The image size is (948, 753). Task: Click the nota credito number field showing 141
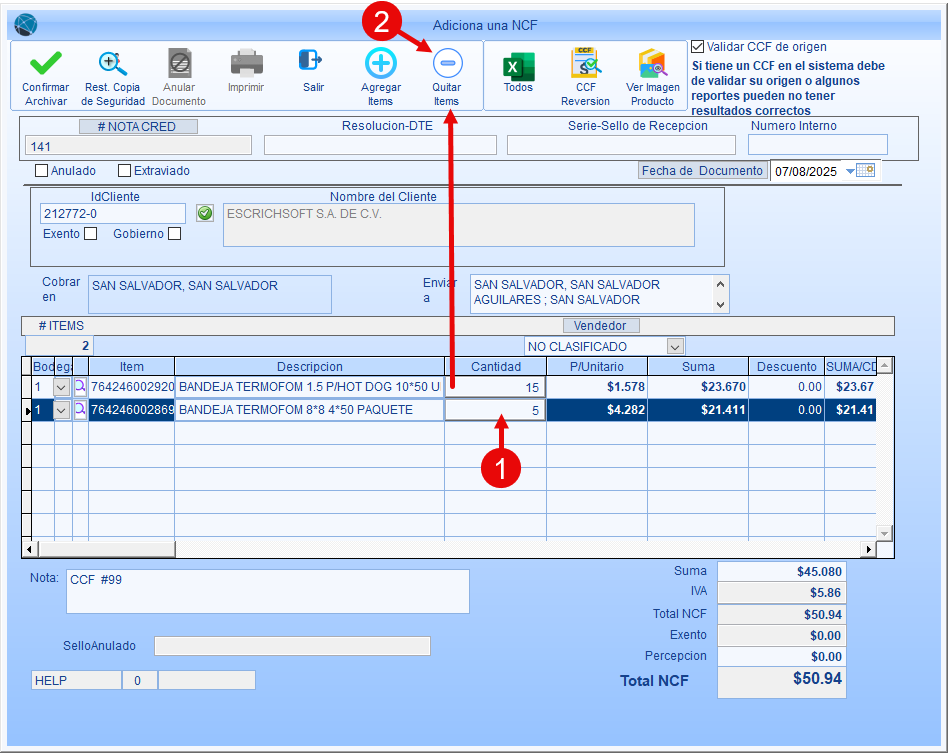[x=138, y=146]
